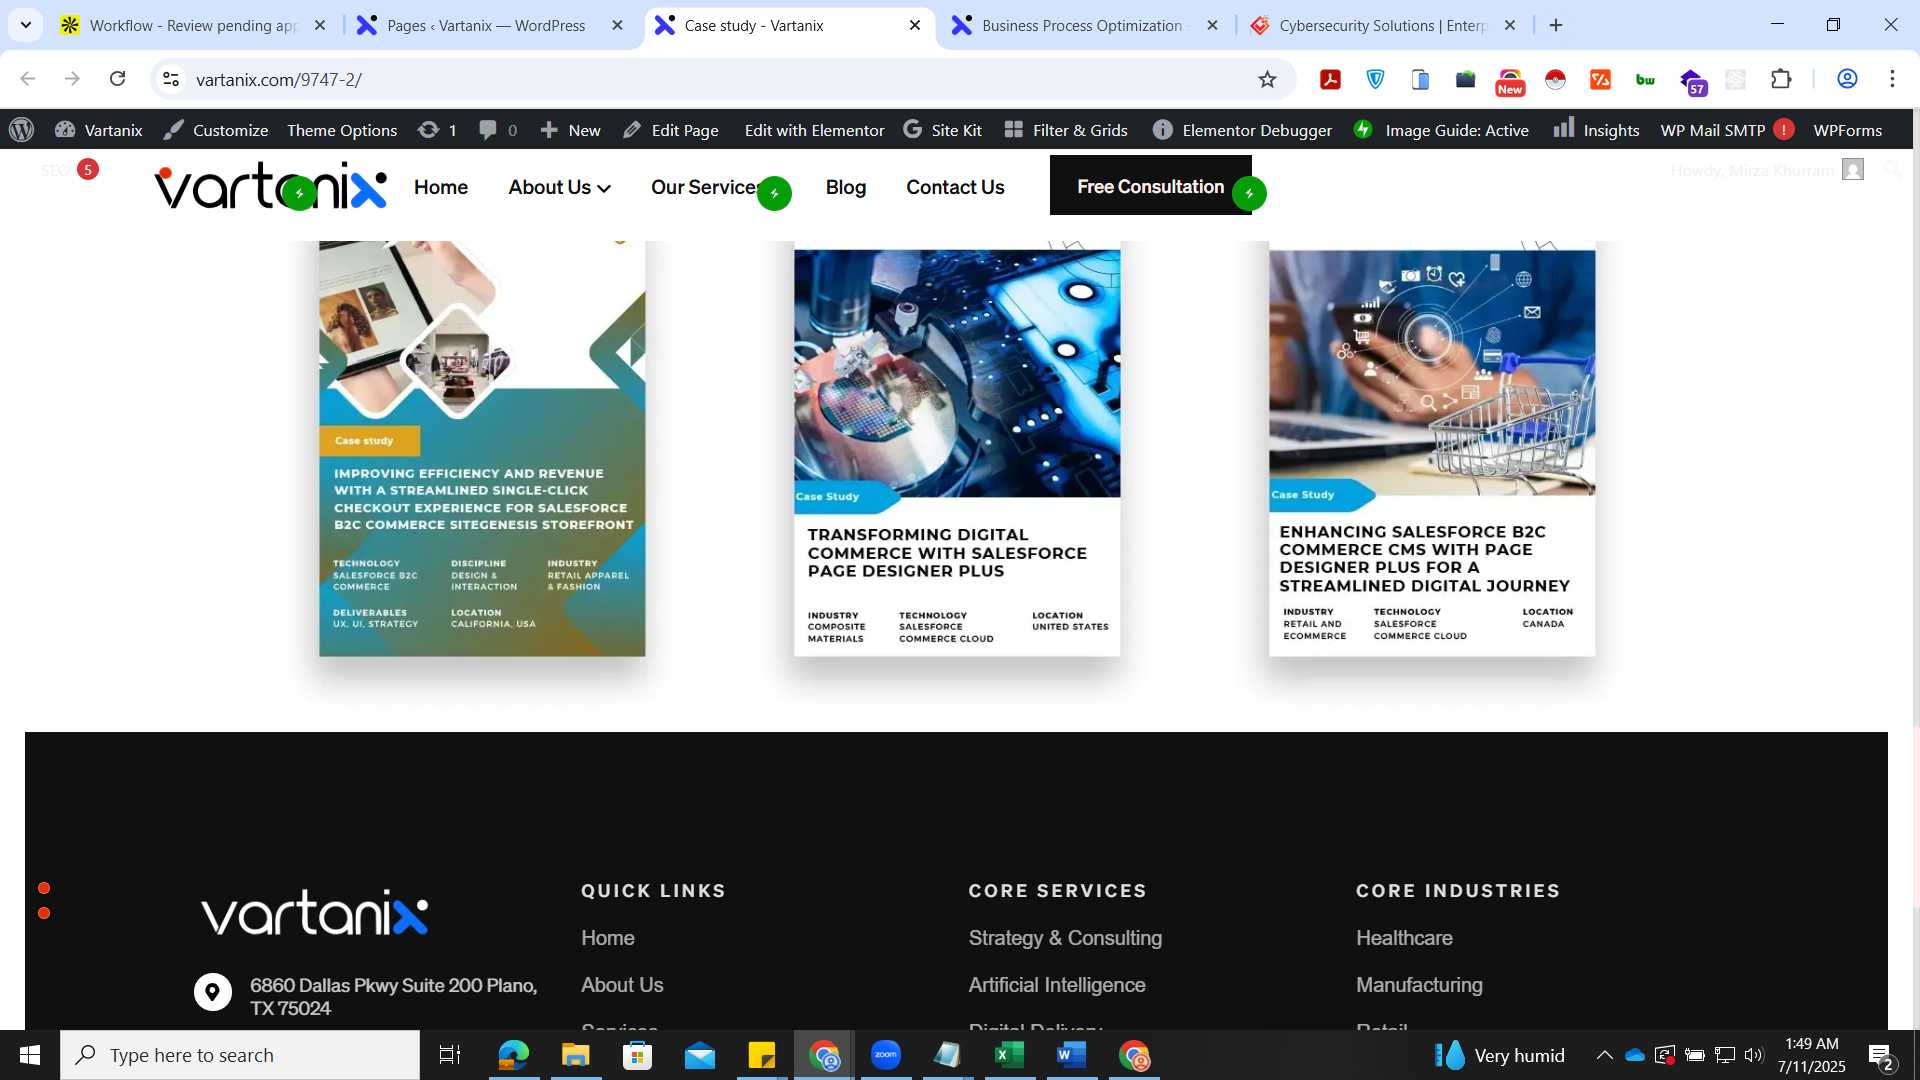The height and width of the screenshot is (1080, 1920).
Task: Reload the page with the refresh icon
Action: click(117, 79)
